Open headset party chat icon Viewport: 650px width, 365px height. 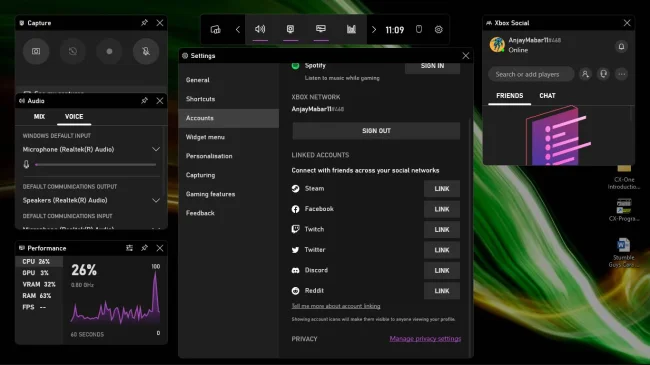point(603,74)
